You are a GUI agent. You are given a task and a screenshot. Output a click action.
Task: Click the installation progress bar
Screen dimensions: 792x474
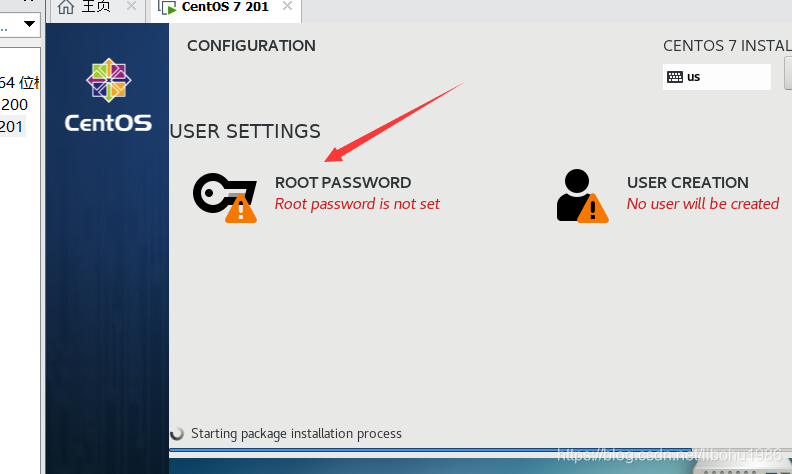480,452
